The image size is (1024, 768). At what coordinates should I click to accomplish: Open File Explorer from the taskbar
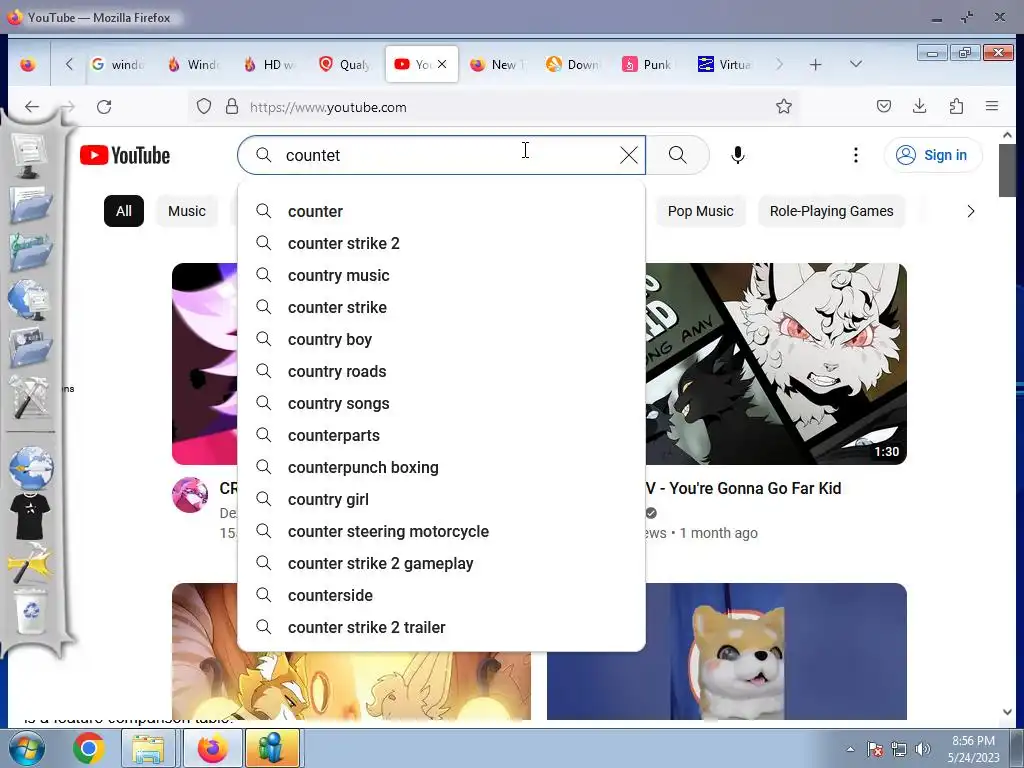pyautogui.click(x=148, y=748)
